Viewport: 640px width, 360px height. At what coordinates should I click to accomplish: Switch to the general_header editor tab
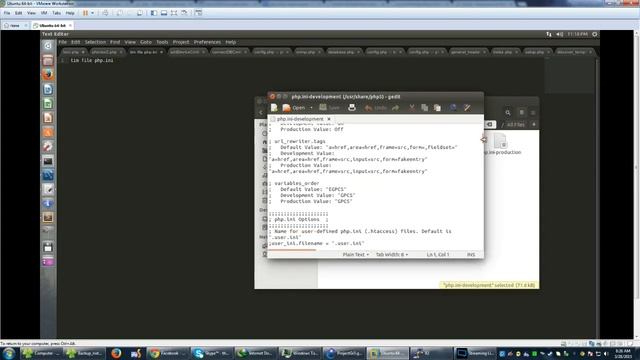pos(468,52)
